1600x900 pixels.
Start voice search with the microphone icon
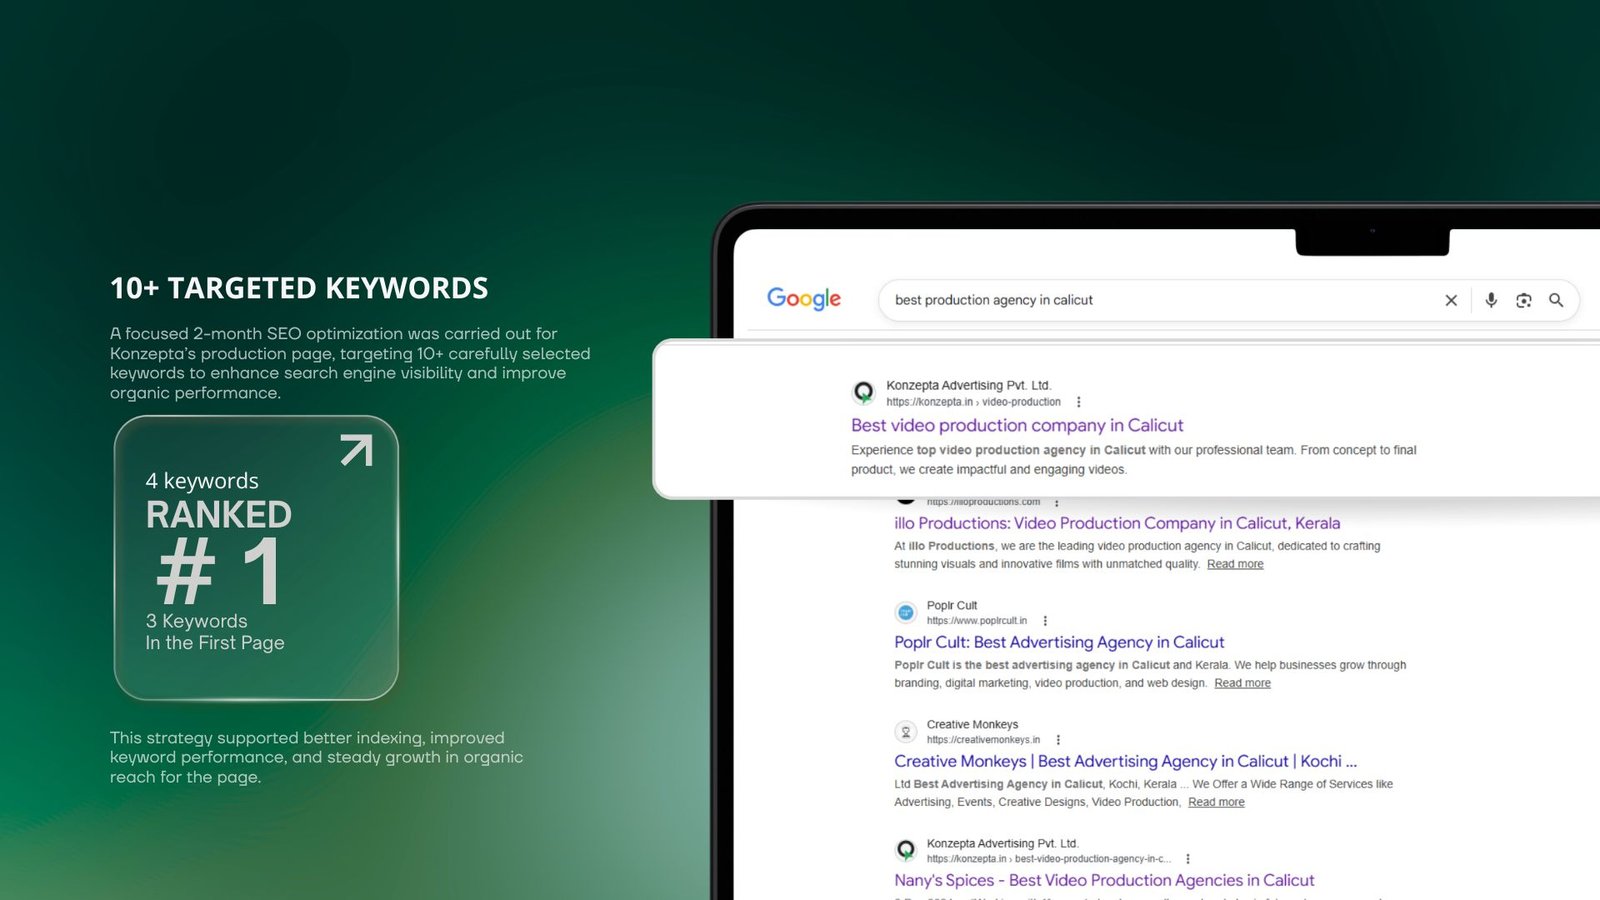pos(1491,300)
